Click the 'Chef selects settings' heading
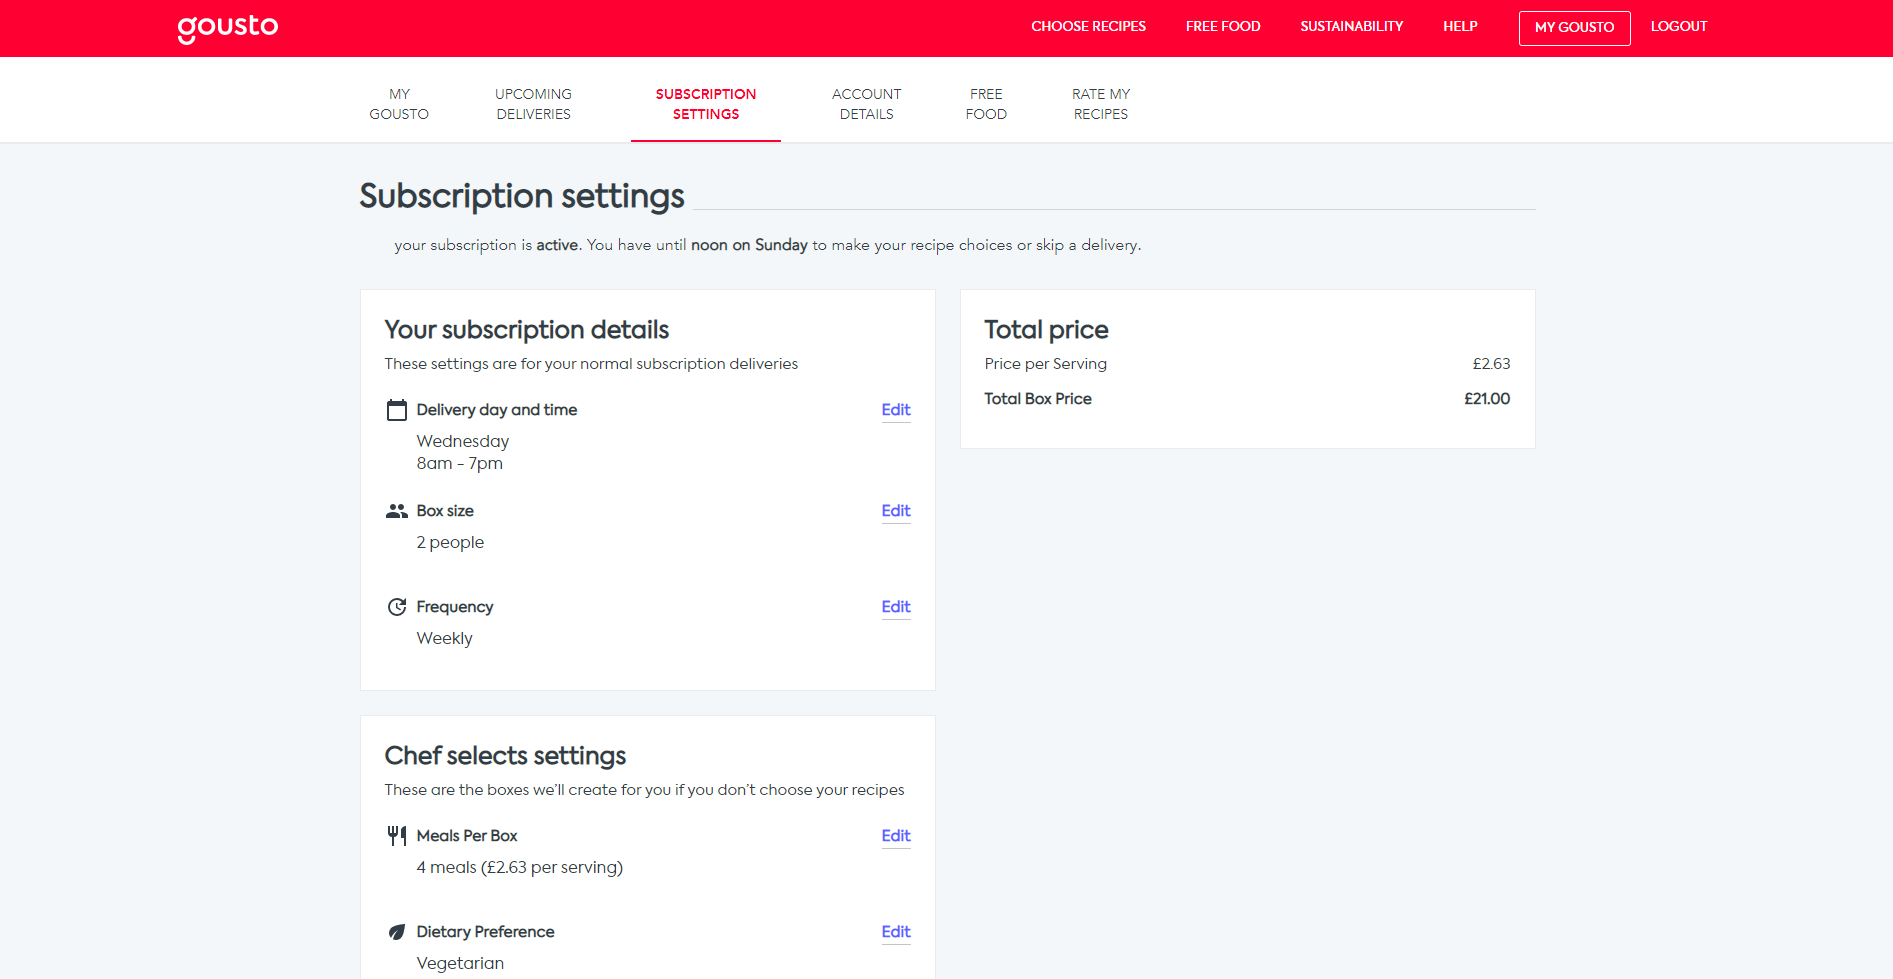The height and width of the screenshot is (979, 1893). [x=505, y=756]
